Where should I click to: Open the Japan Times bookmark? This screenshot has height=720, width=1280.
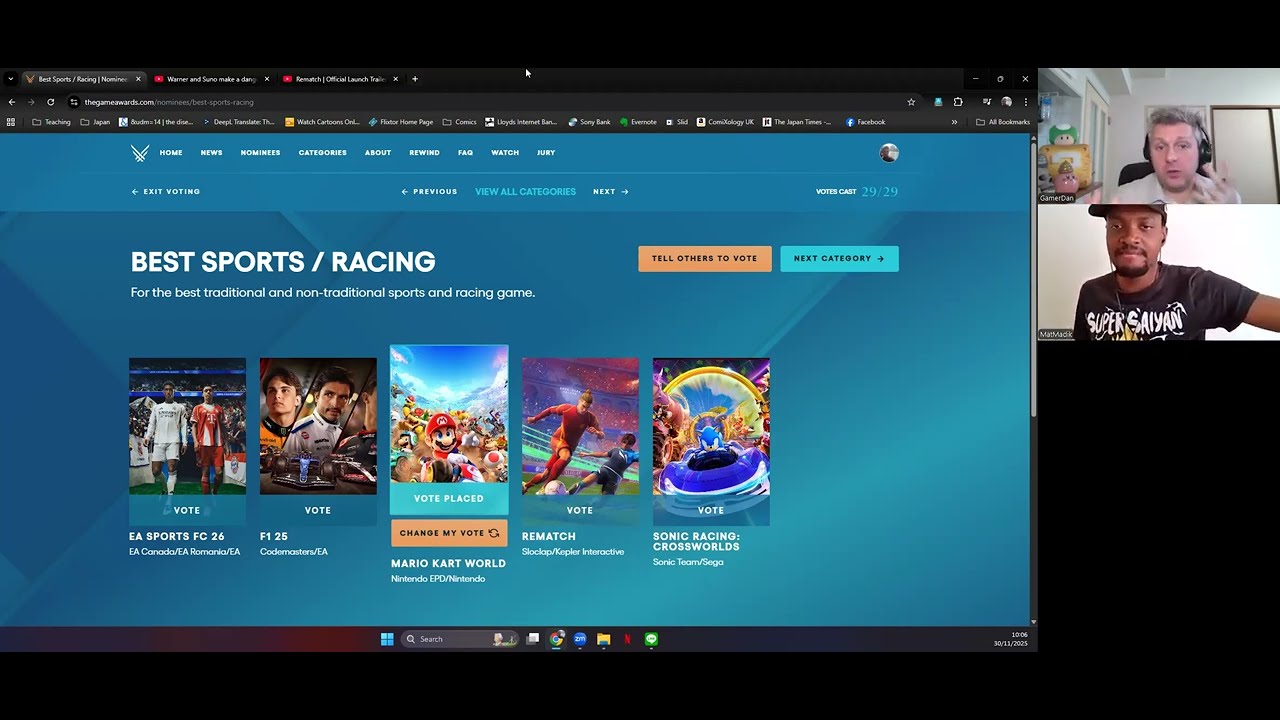click(x=797, y=122)
